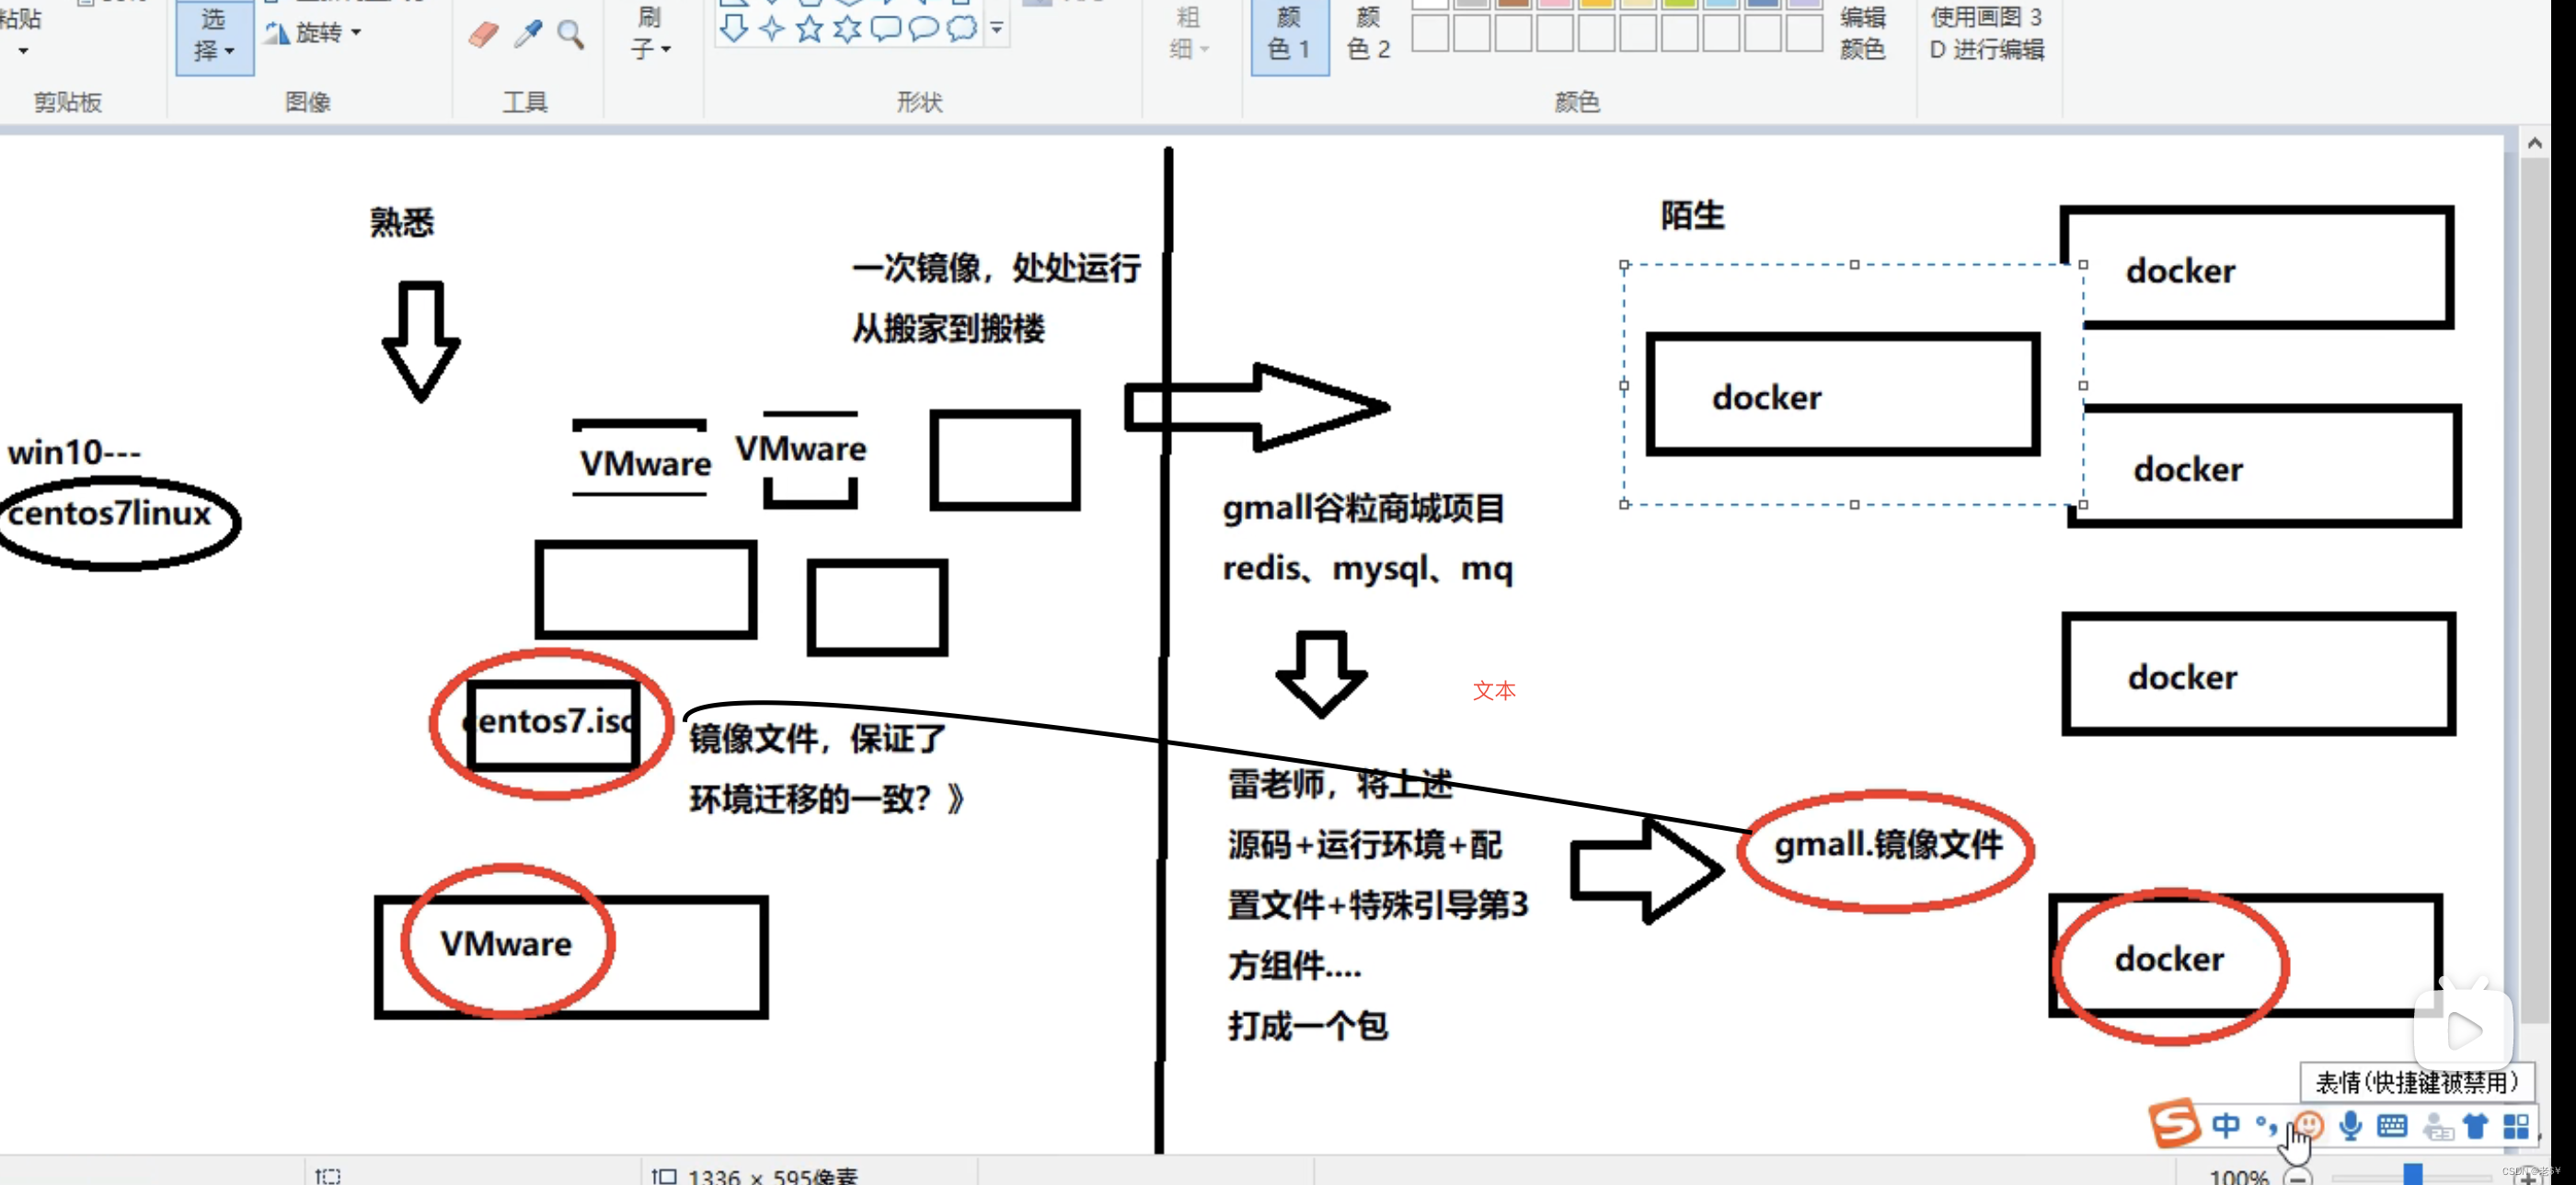Click the red 文本 text on canvas
Image resolution: width=2576 pixels, height=1185 pixels.
coord(1494,690)
